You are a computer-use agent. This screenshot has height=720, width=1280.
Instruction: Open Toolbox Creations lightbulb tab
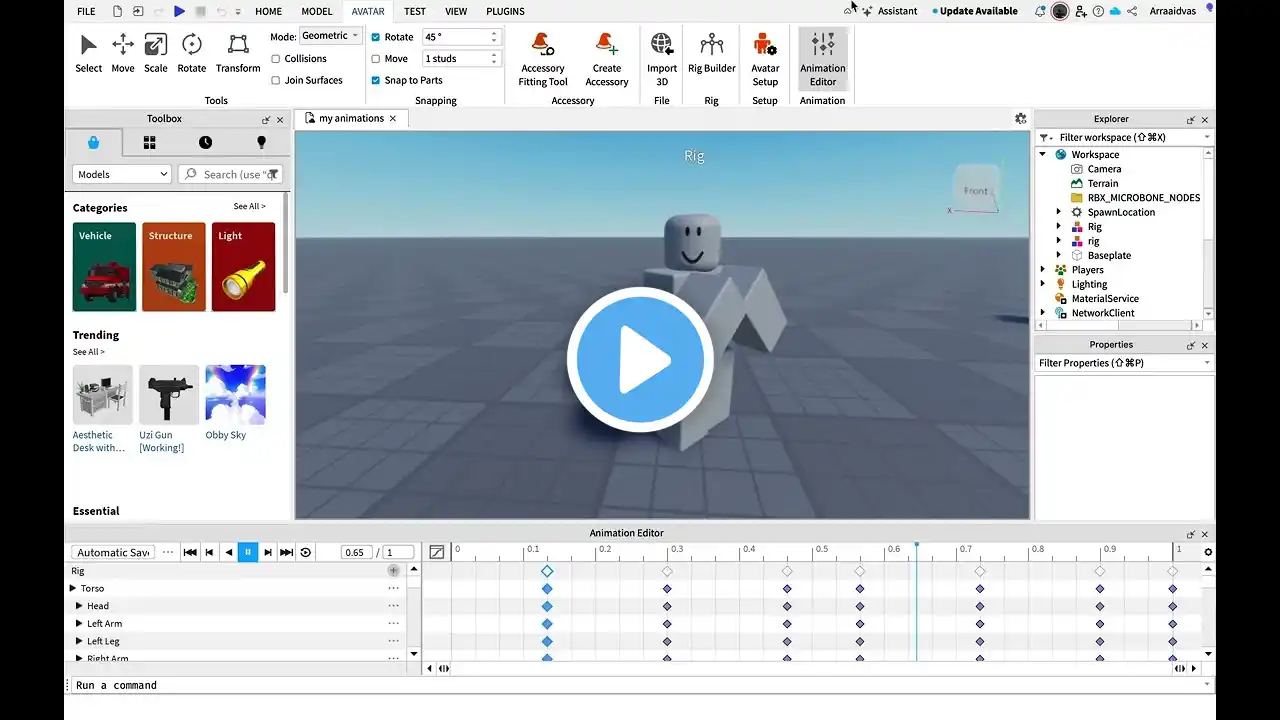click(x=261, y=142)
